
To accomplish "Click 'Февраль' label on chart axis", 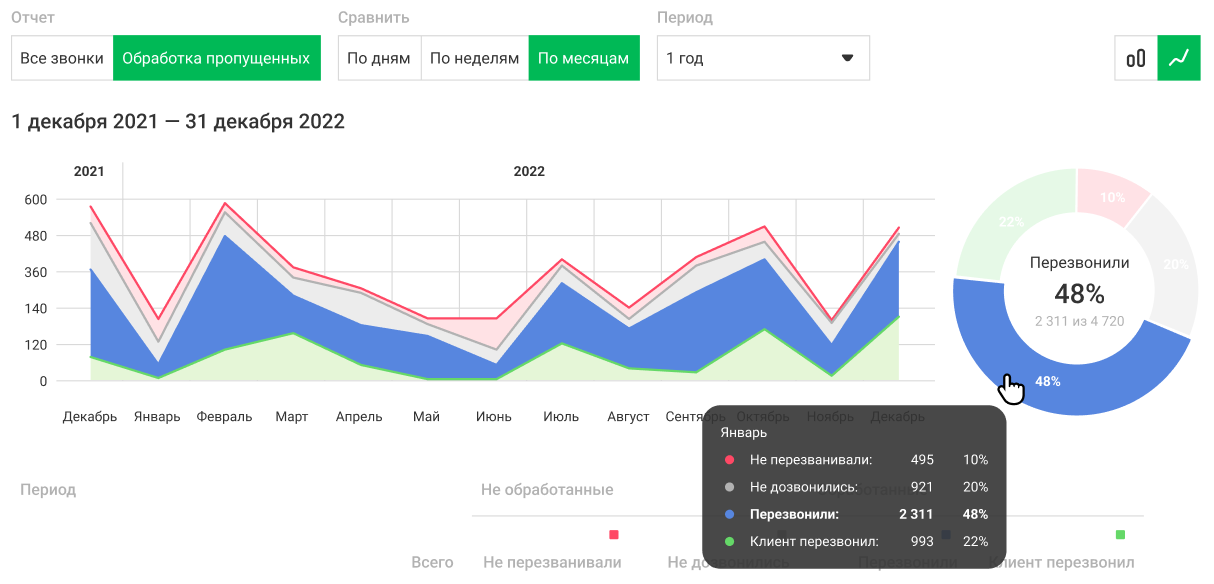I will pos(224,417).
